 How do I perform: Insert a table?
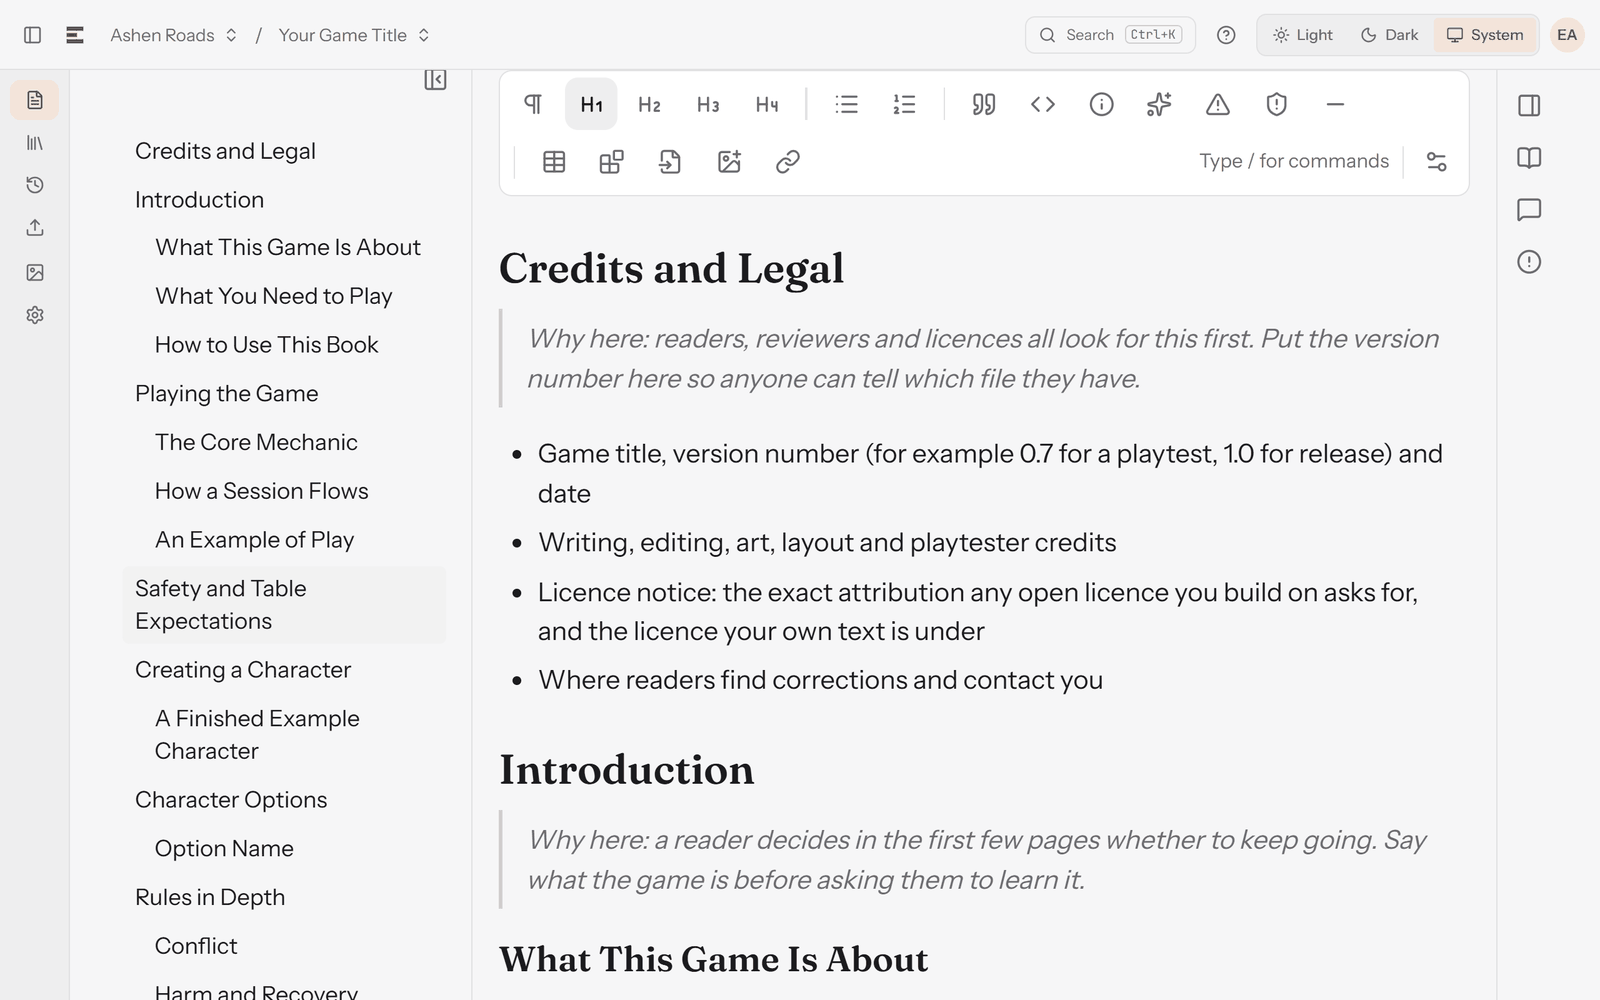(554, 162)
